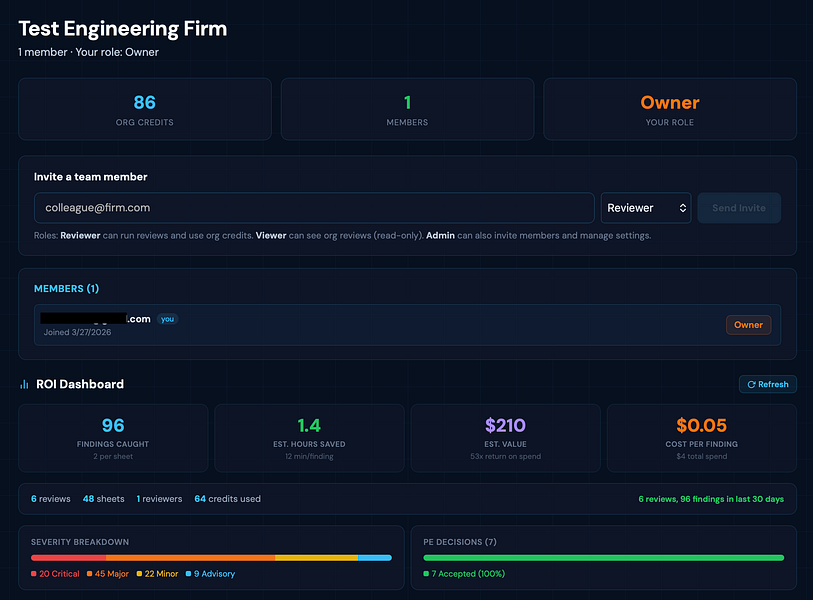Image resolution: width=813 pixels, height=600 pixels.
Task: Click the red Critical legend square
Action: tap(34, 574)
